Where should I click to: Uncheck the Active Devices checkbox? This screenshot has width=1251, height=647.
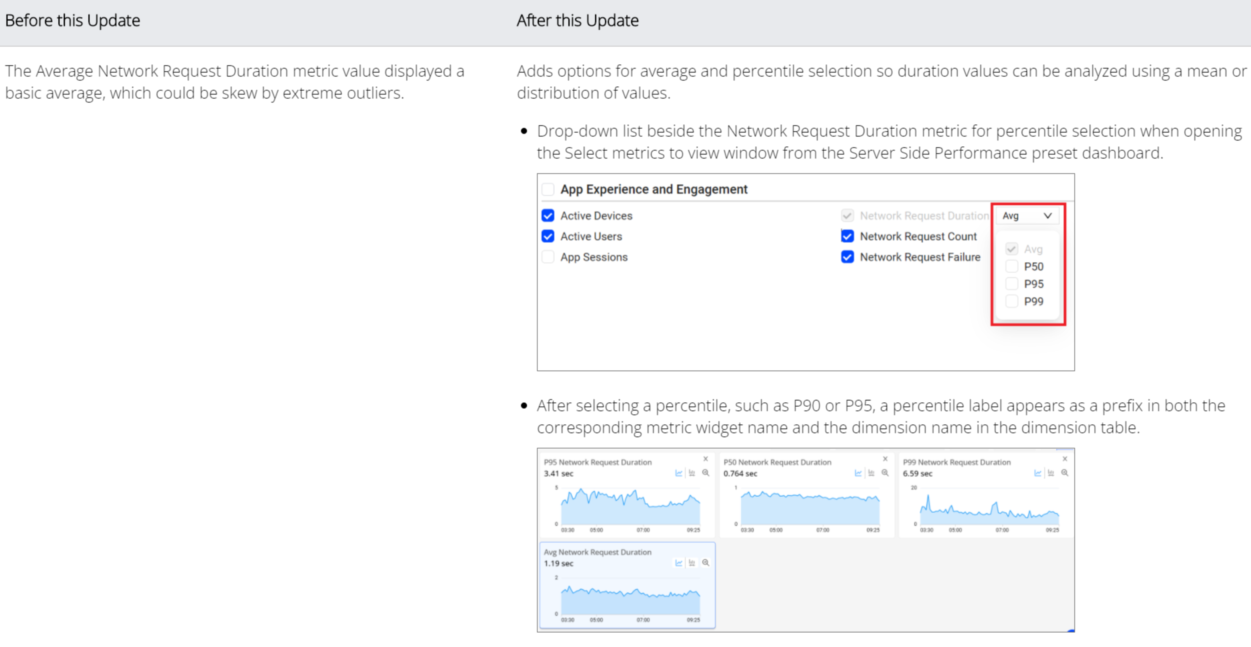coord(548,216)
